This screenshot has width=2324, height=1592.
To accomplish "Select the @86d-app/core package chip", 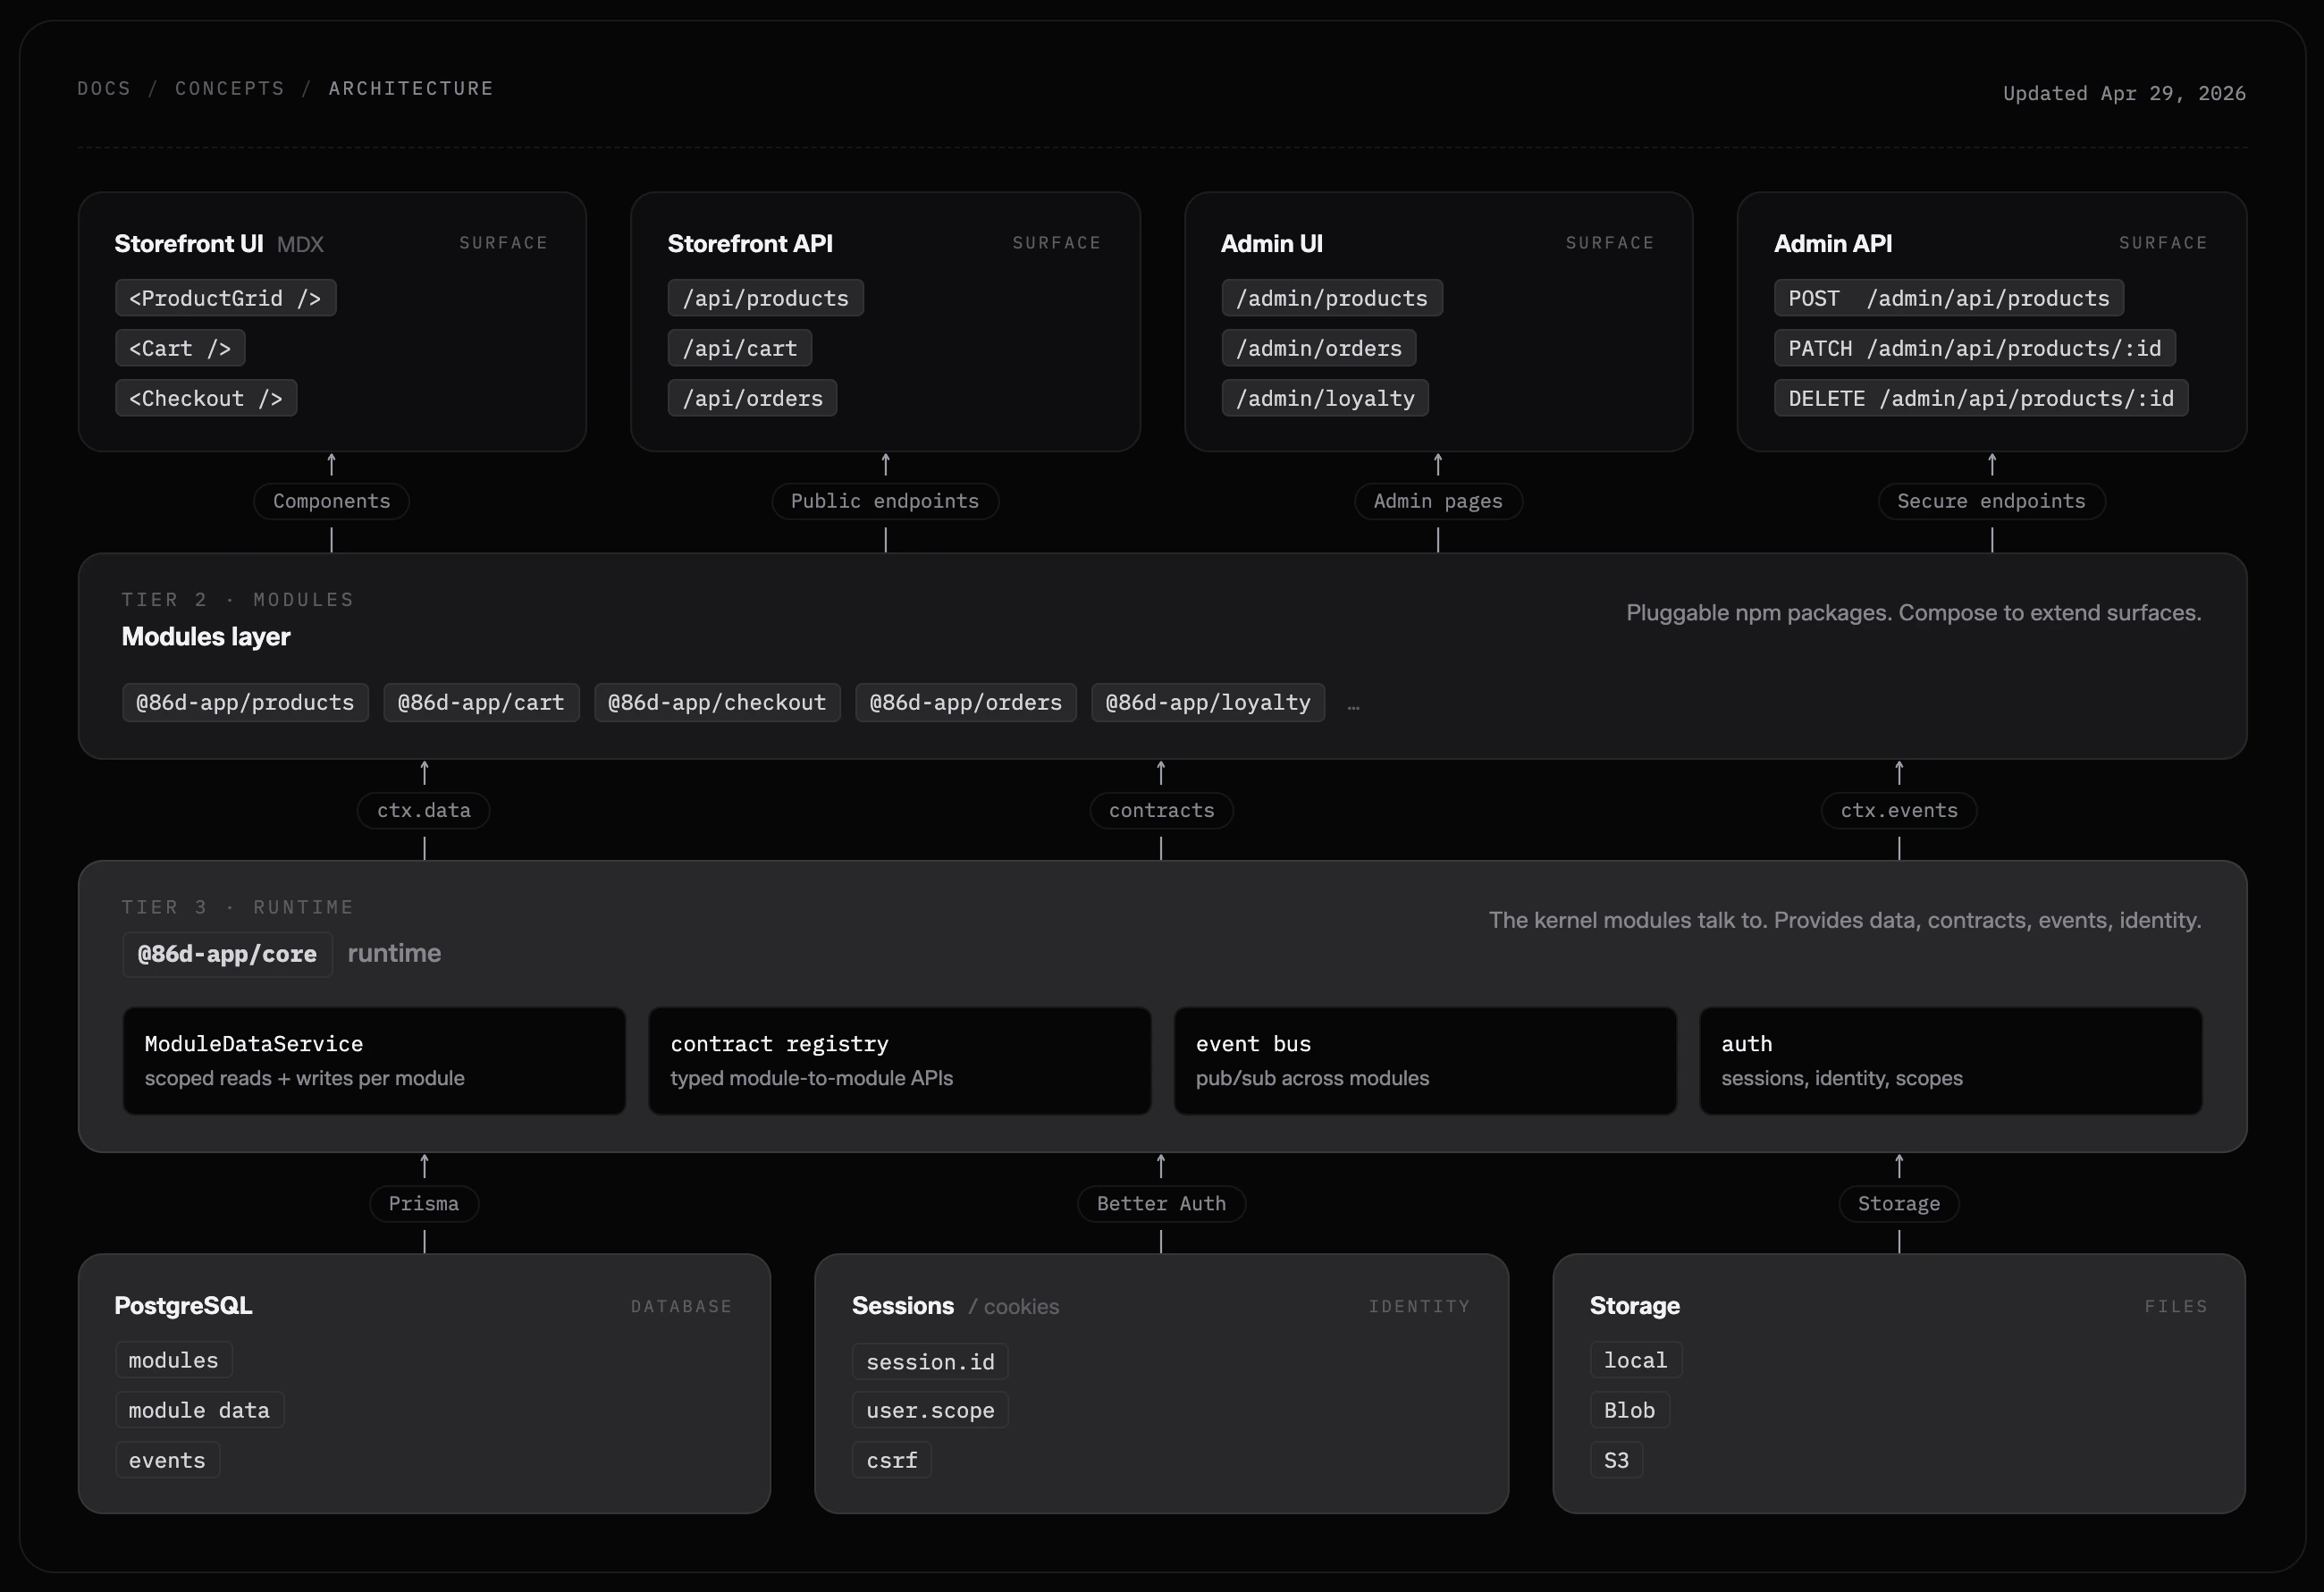I will click(x=227, y=954).
